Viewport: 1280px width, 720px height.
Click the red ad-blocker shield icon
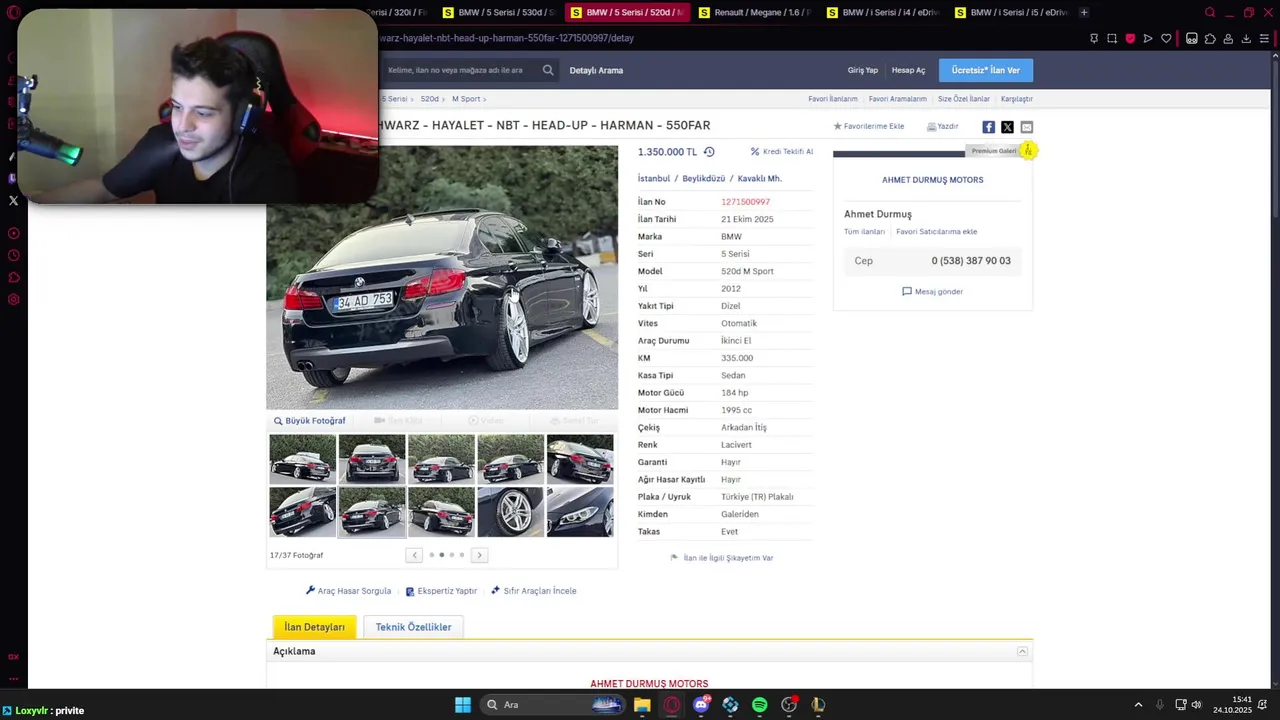1130,39
